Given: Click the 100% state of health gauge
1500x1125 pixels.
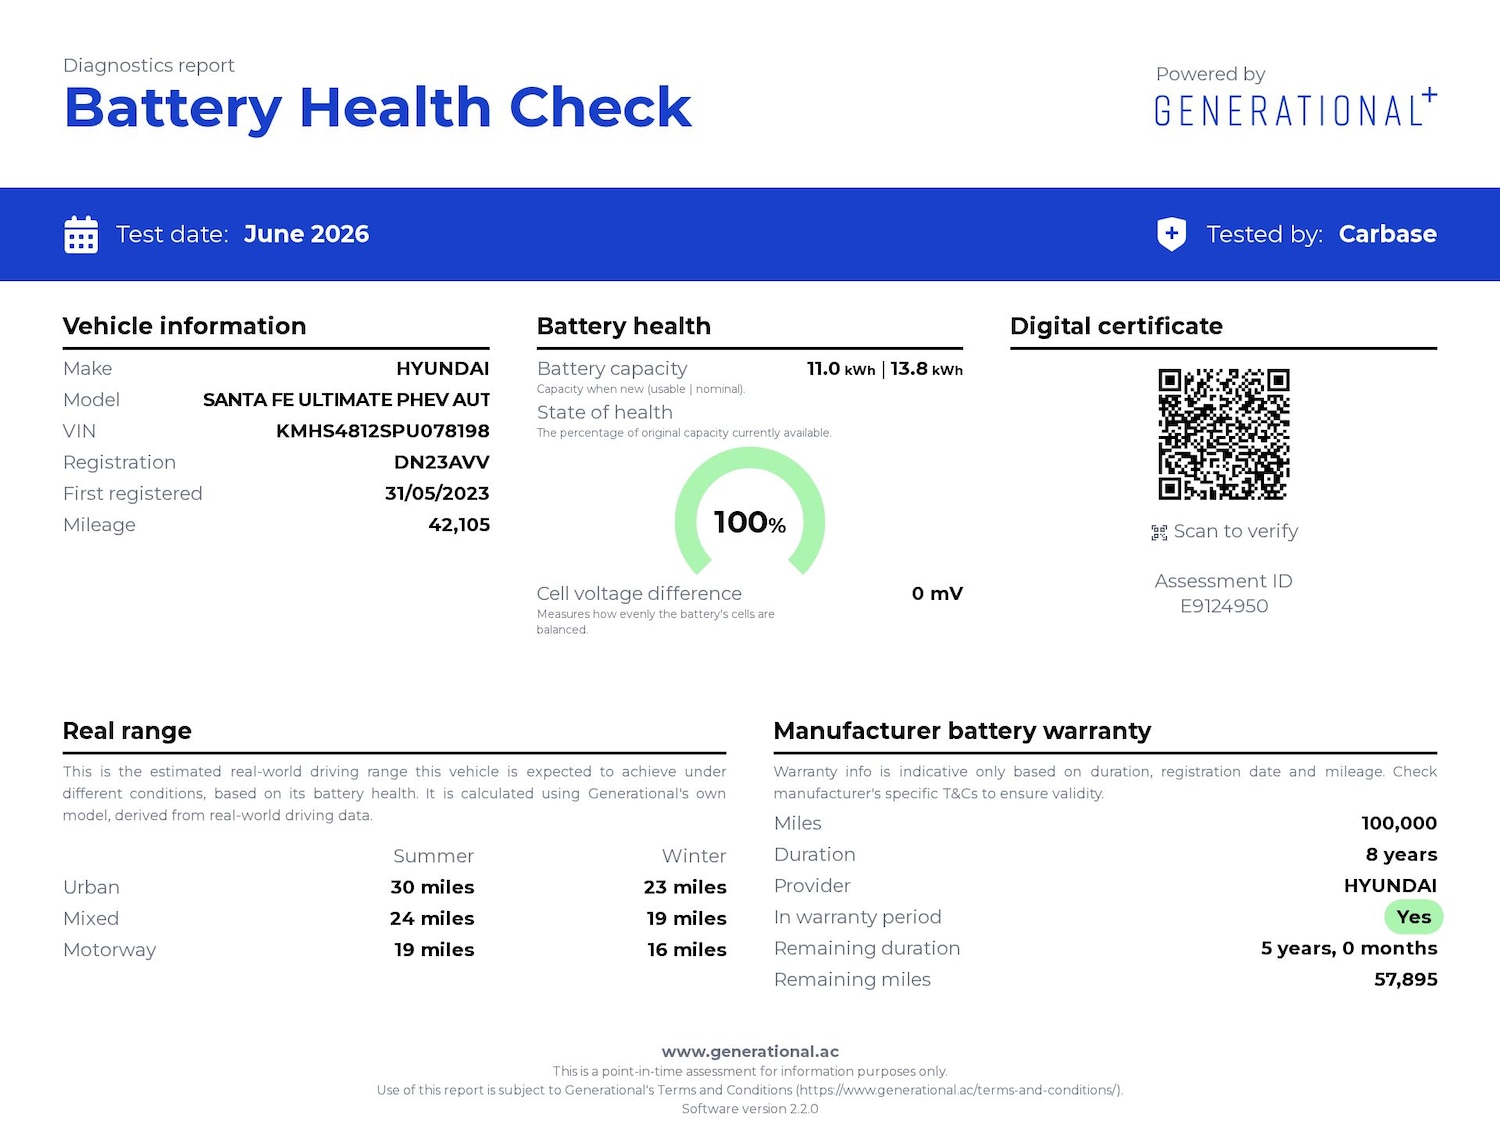Looking at the screenshot, I should pos(750,512).
